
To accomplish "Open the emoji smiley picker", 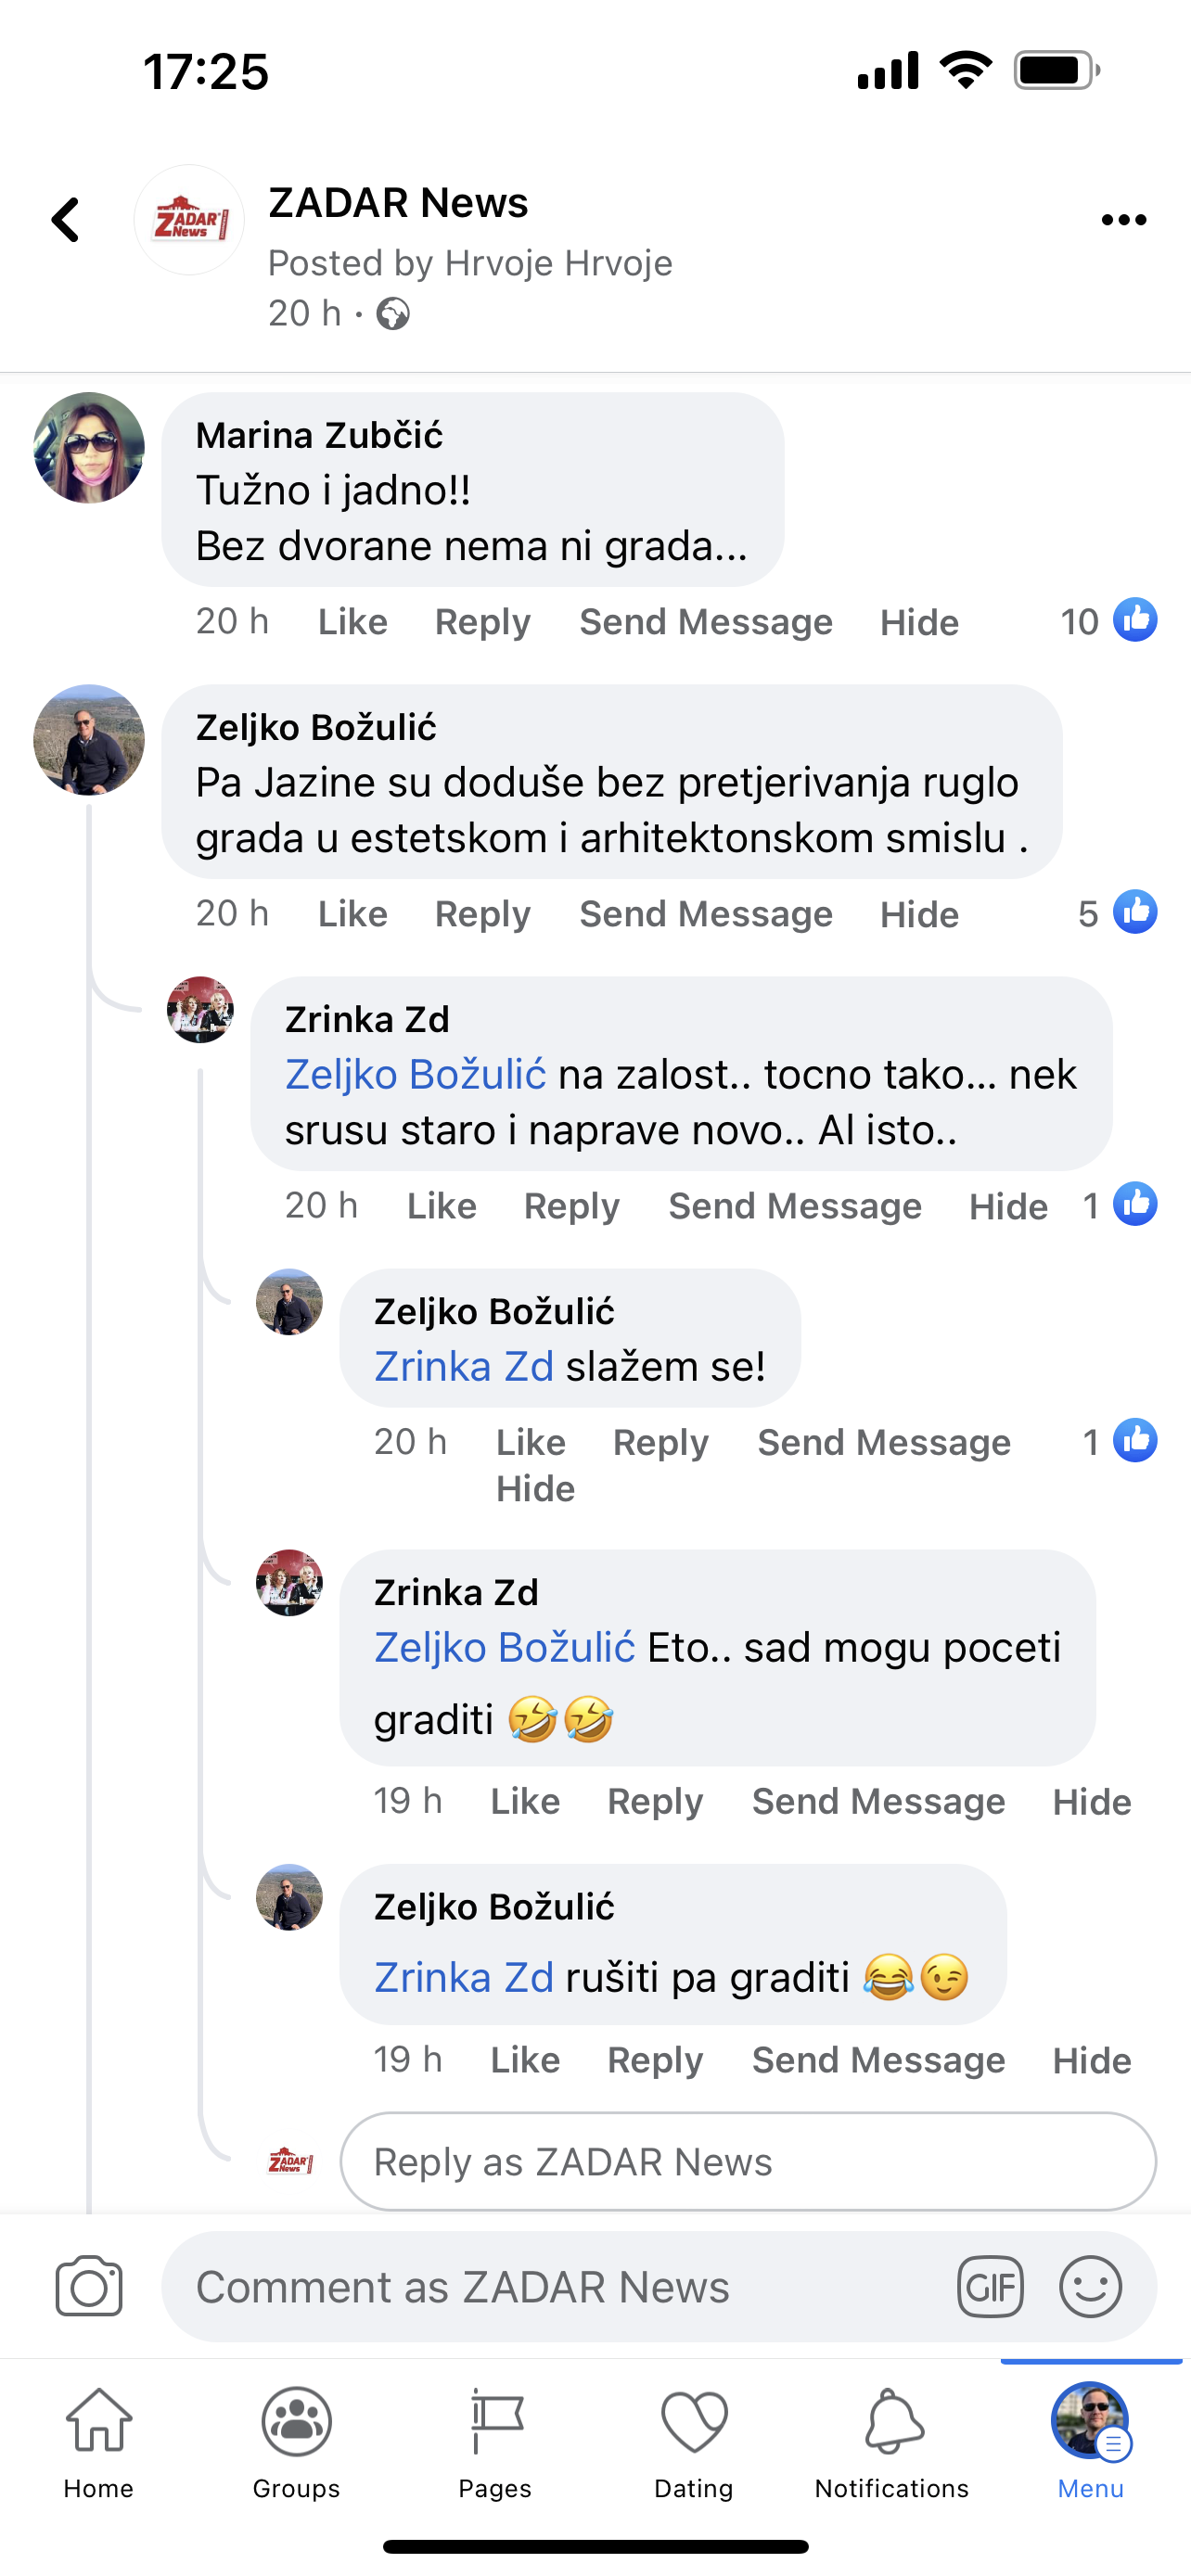I will pos(1090,2286).
